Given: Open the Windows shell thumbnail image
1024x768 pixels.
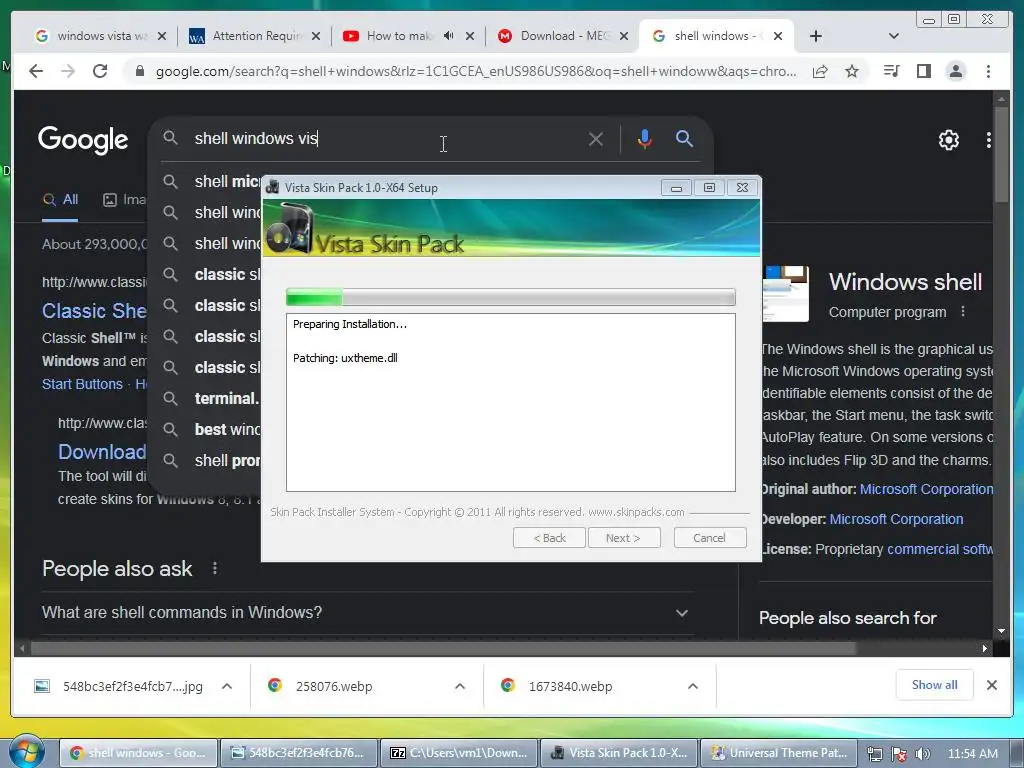Looking at the screenshot, I should (786, 293).
